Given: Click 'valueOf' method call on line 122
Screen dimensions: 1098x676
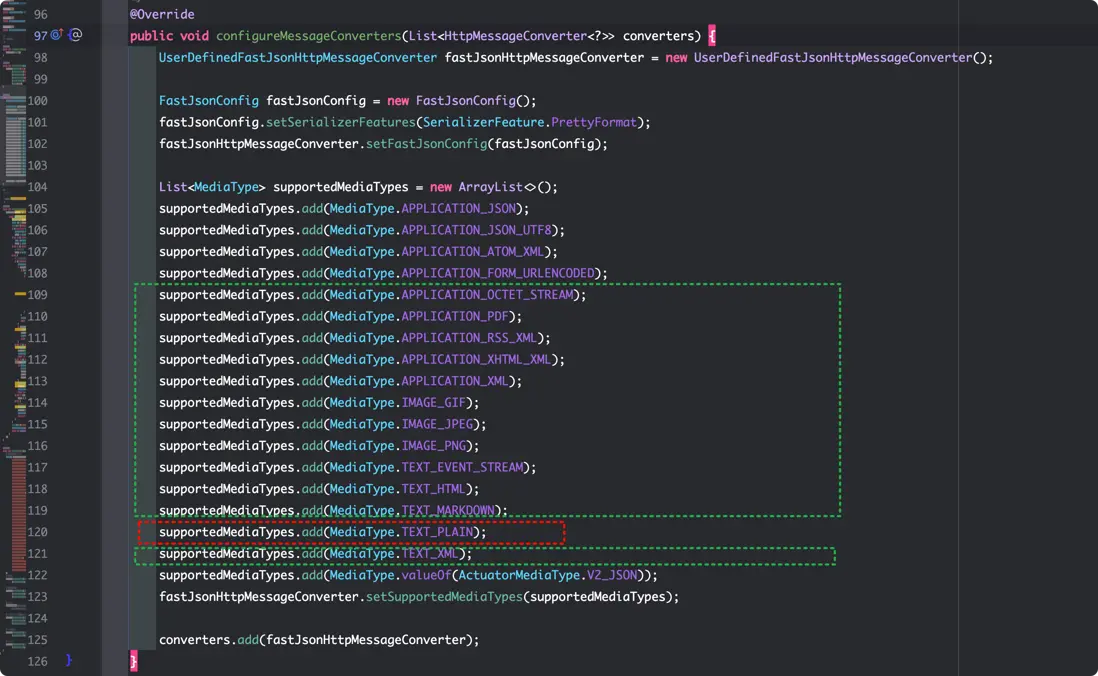Looking at the screenshot, I should (426, 575).
